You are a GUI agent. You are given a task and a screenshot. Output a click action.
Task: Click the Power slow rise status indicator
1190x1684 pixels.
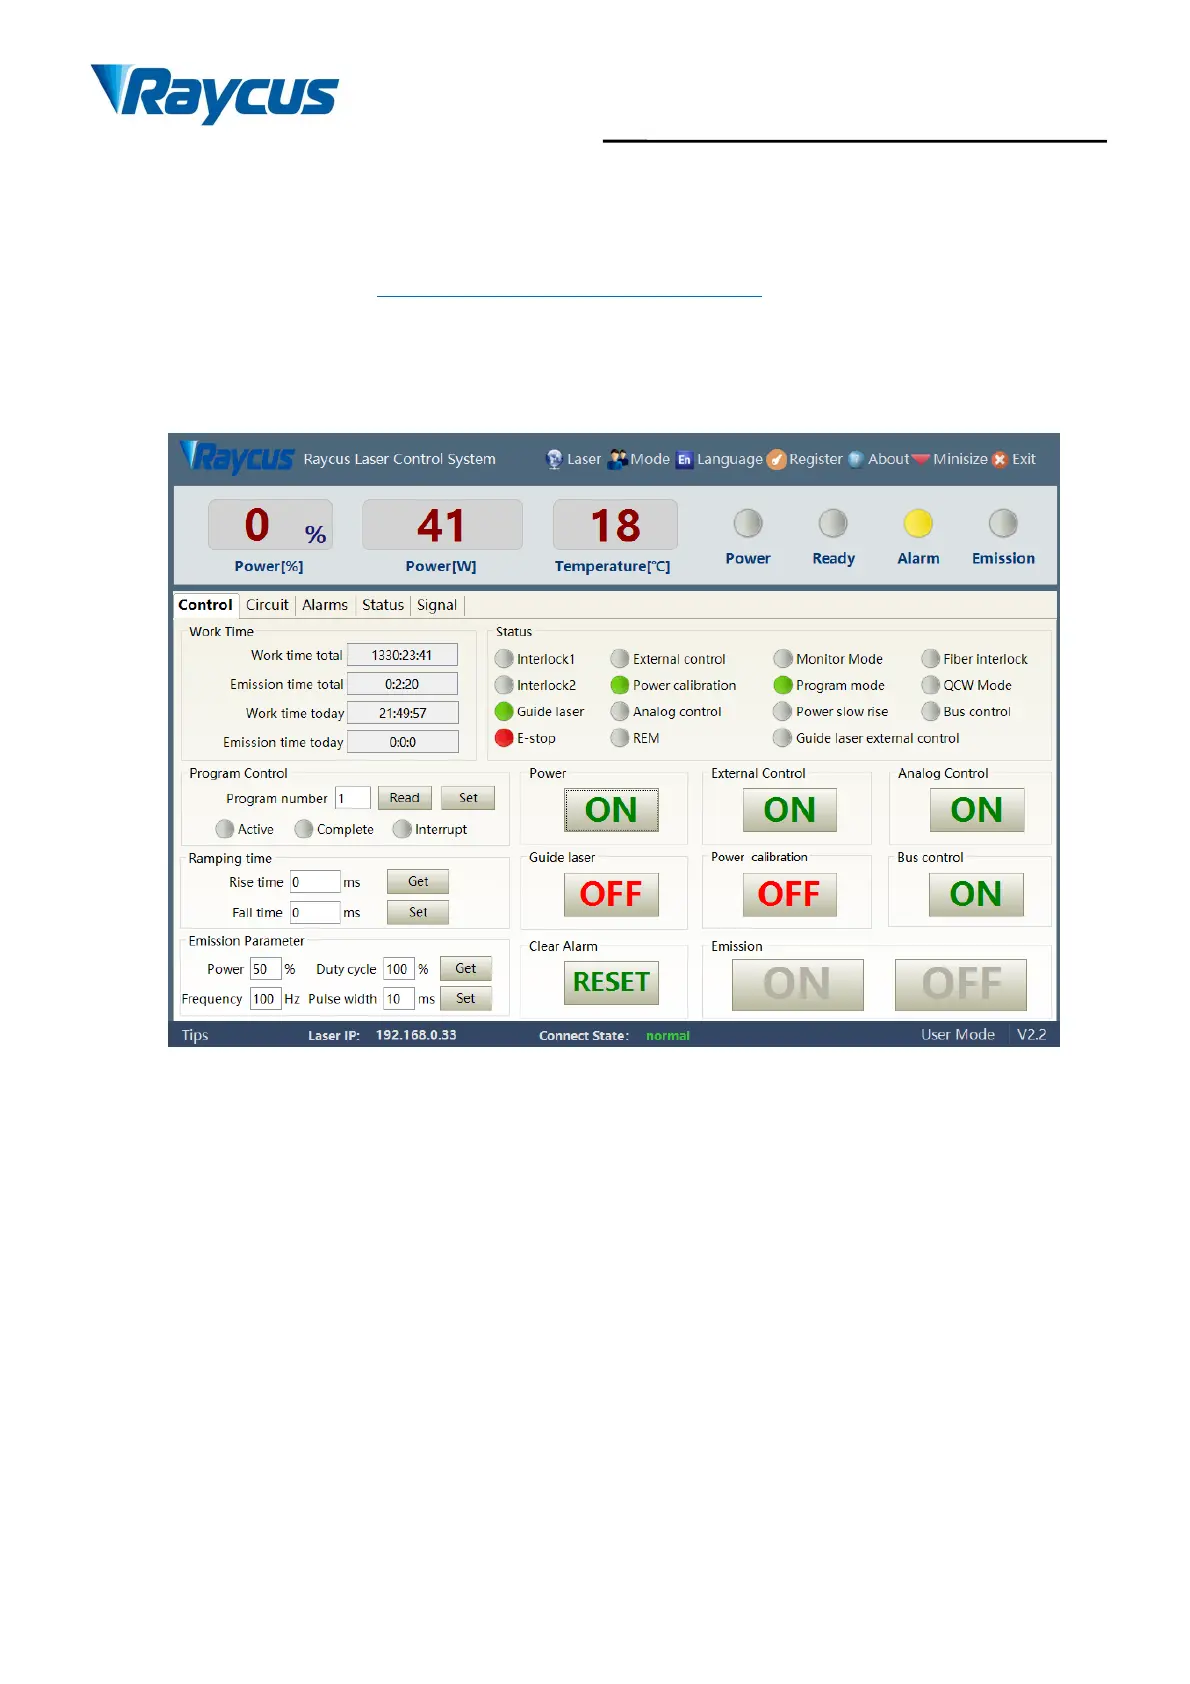(783, 711)
